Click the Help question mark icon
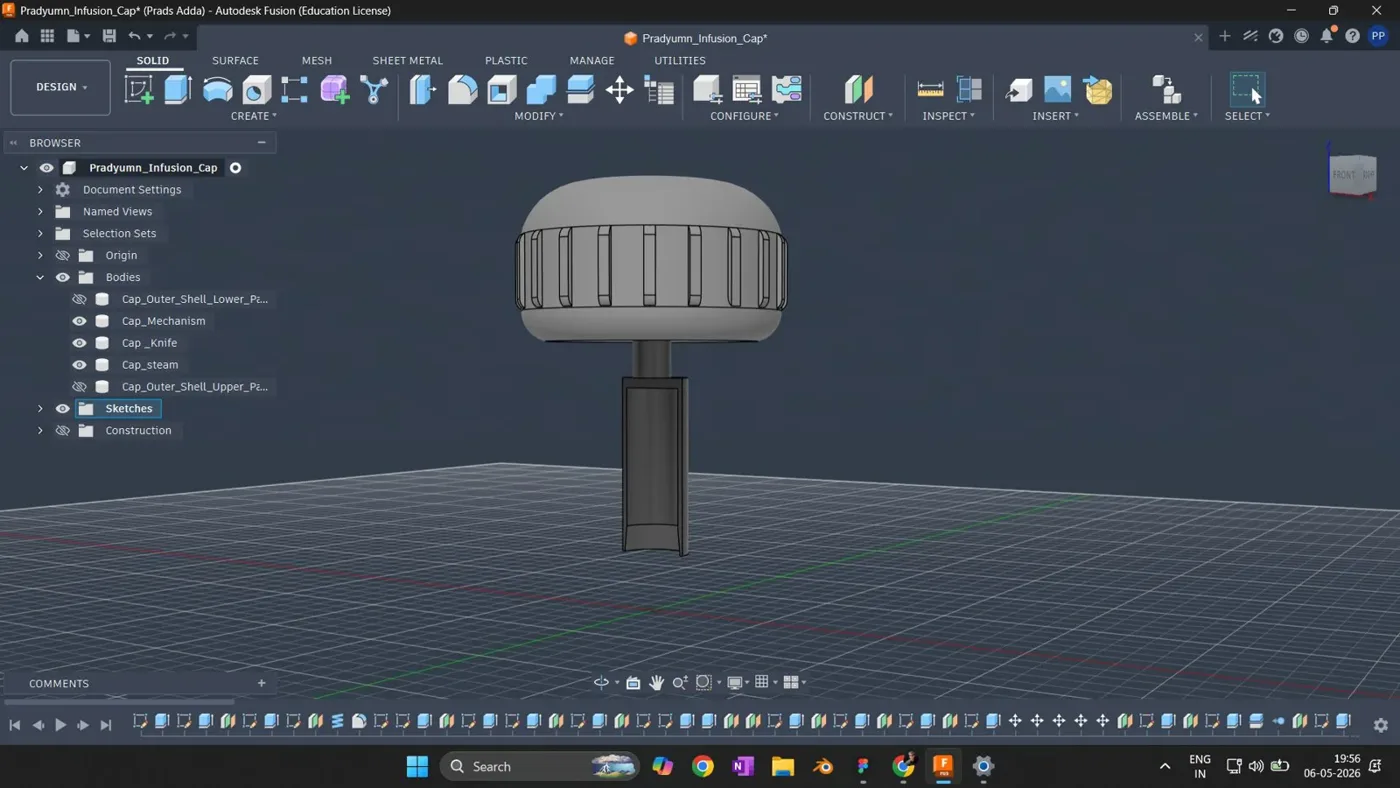 pos(1352,36)
